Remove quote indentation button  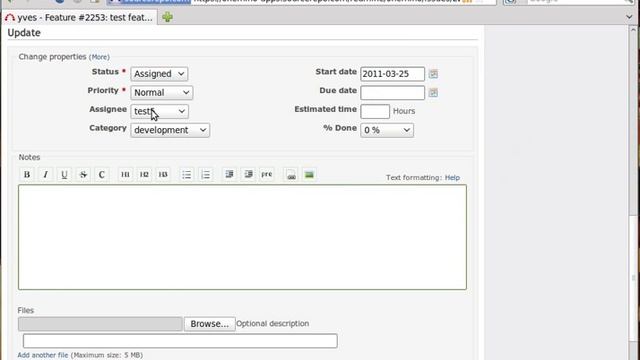248,175
